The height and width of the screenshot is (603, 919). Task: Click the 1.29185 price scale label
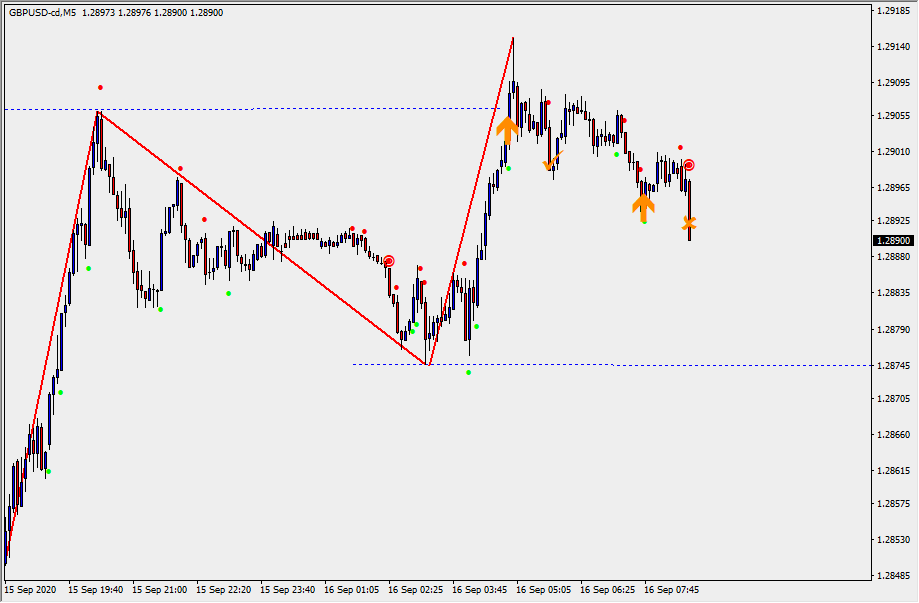pyautogui.click(x=892, y=11)
